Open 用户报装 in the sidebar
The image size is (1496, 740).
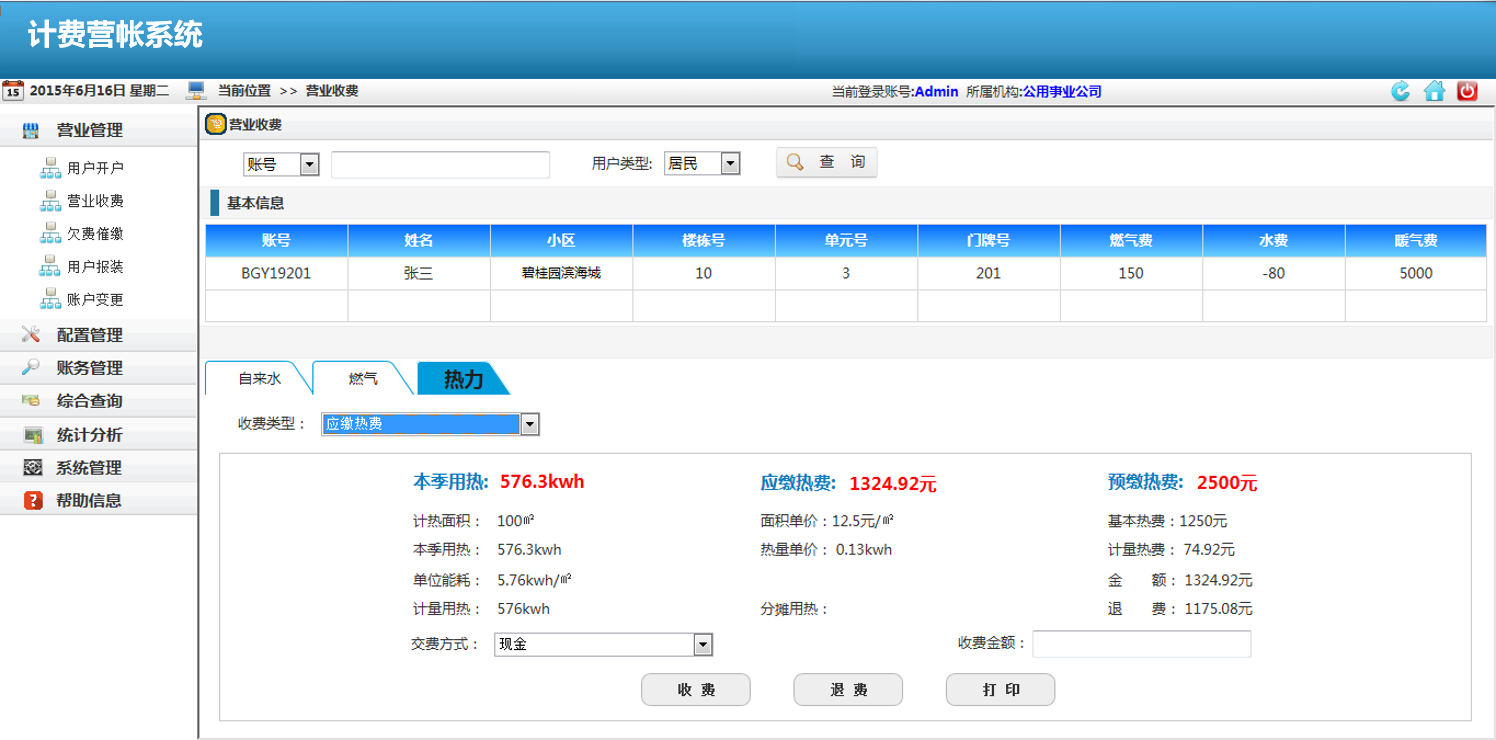(96, 267)
